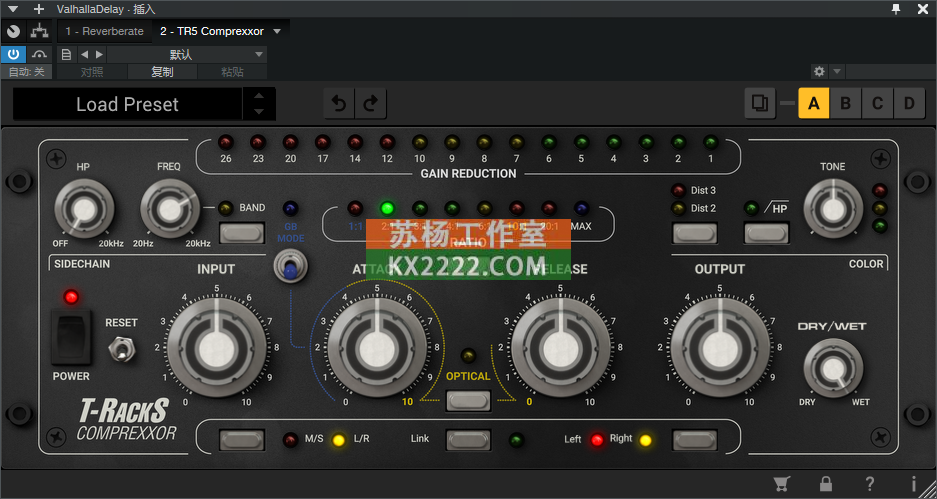937x499 pixels.
Task: Flip the GB MODE toggle switch
Action: tap(290, 267)
